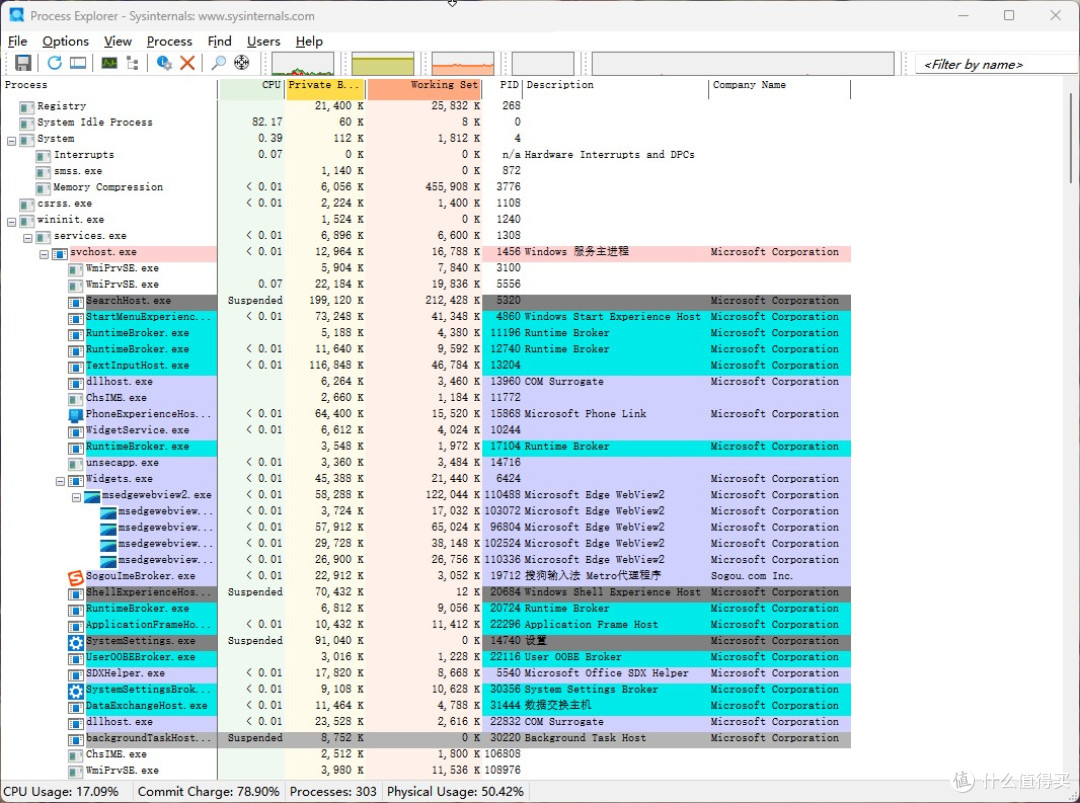1080x803 pixels.
Task: Click the Process Explorer title bar app icon
Action: coord(17,14)
